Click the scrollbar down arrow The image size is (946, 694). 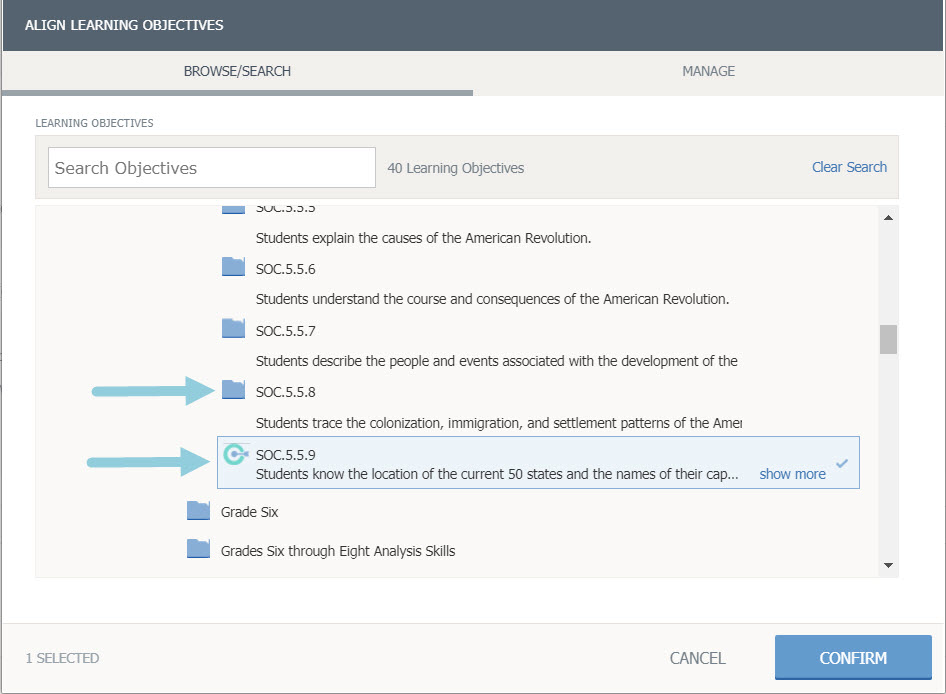point(887,566)
